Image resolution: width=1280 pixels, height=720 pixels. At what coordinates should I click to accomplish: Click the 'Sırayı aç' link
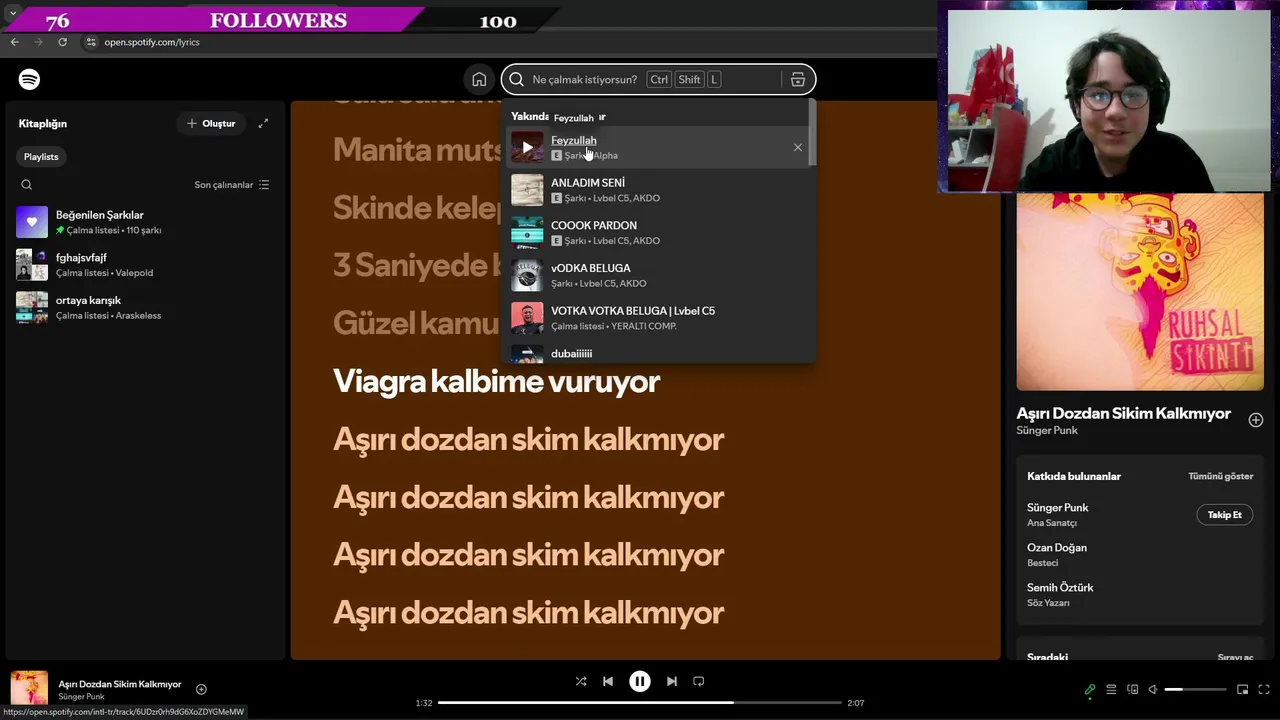1235,657
